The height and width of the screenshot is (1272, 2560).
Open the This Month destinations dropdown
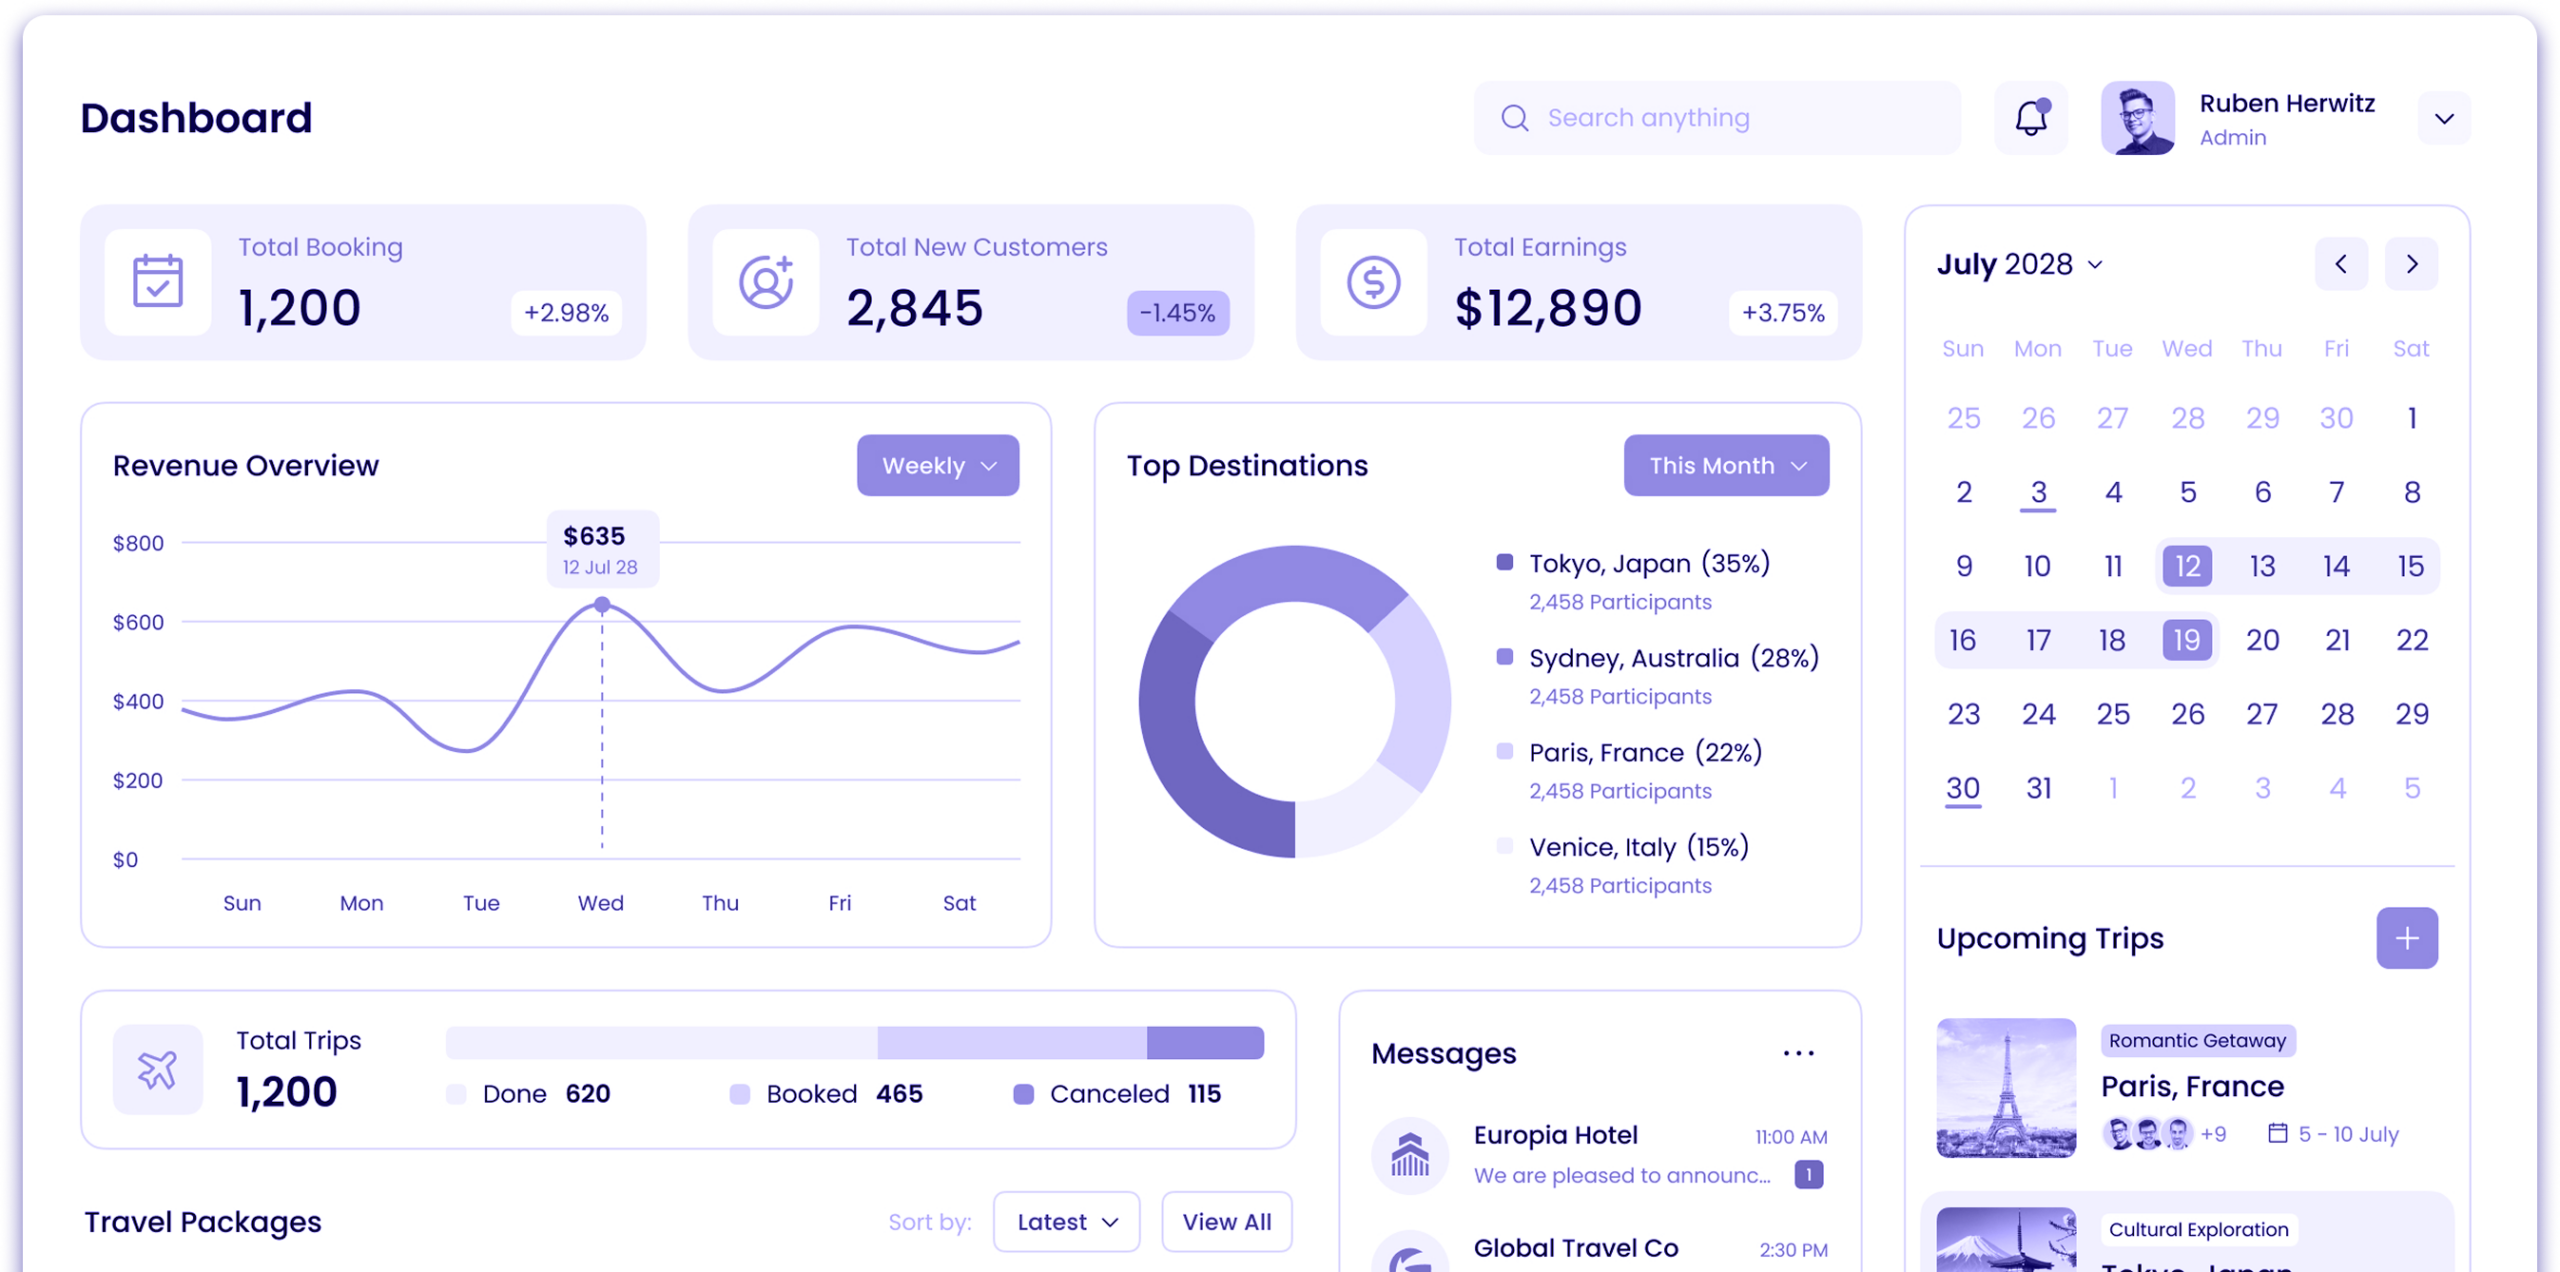[x=1726, y=465]
